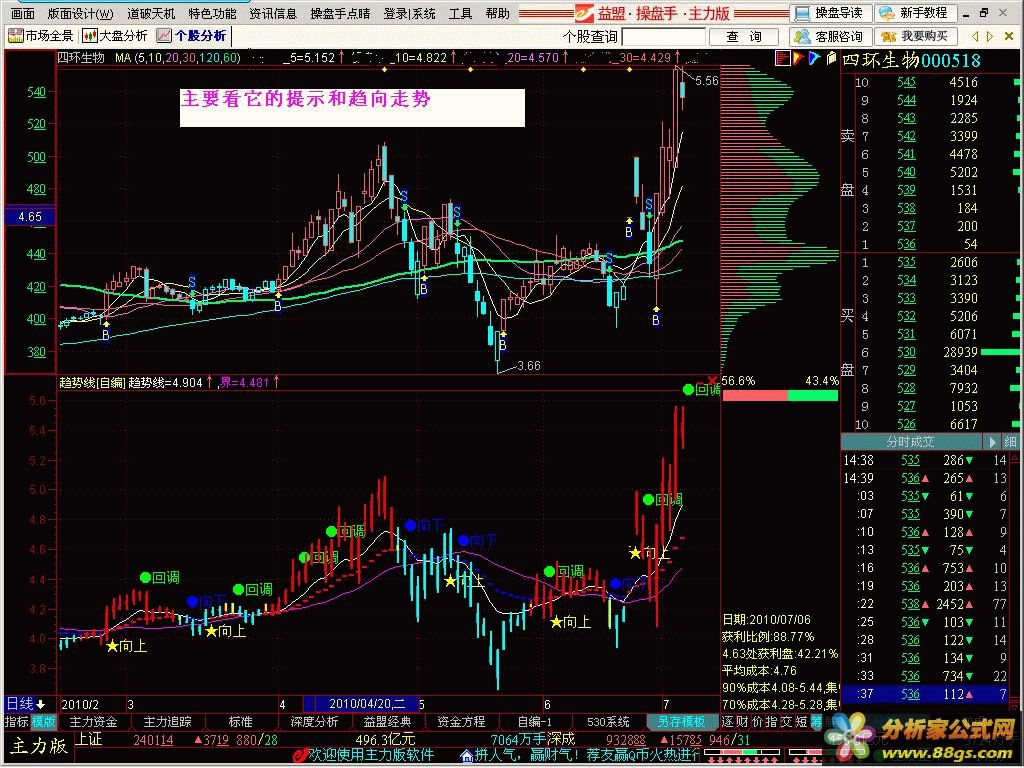This screenshot has height=768, width=1024.
Task: Open the 特色功能 menu
Action: [212, 13]
